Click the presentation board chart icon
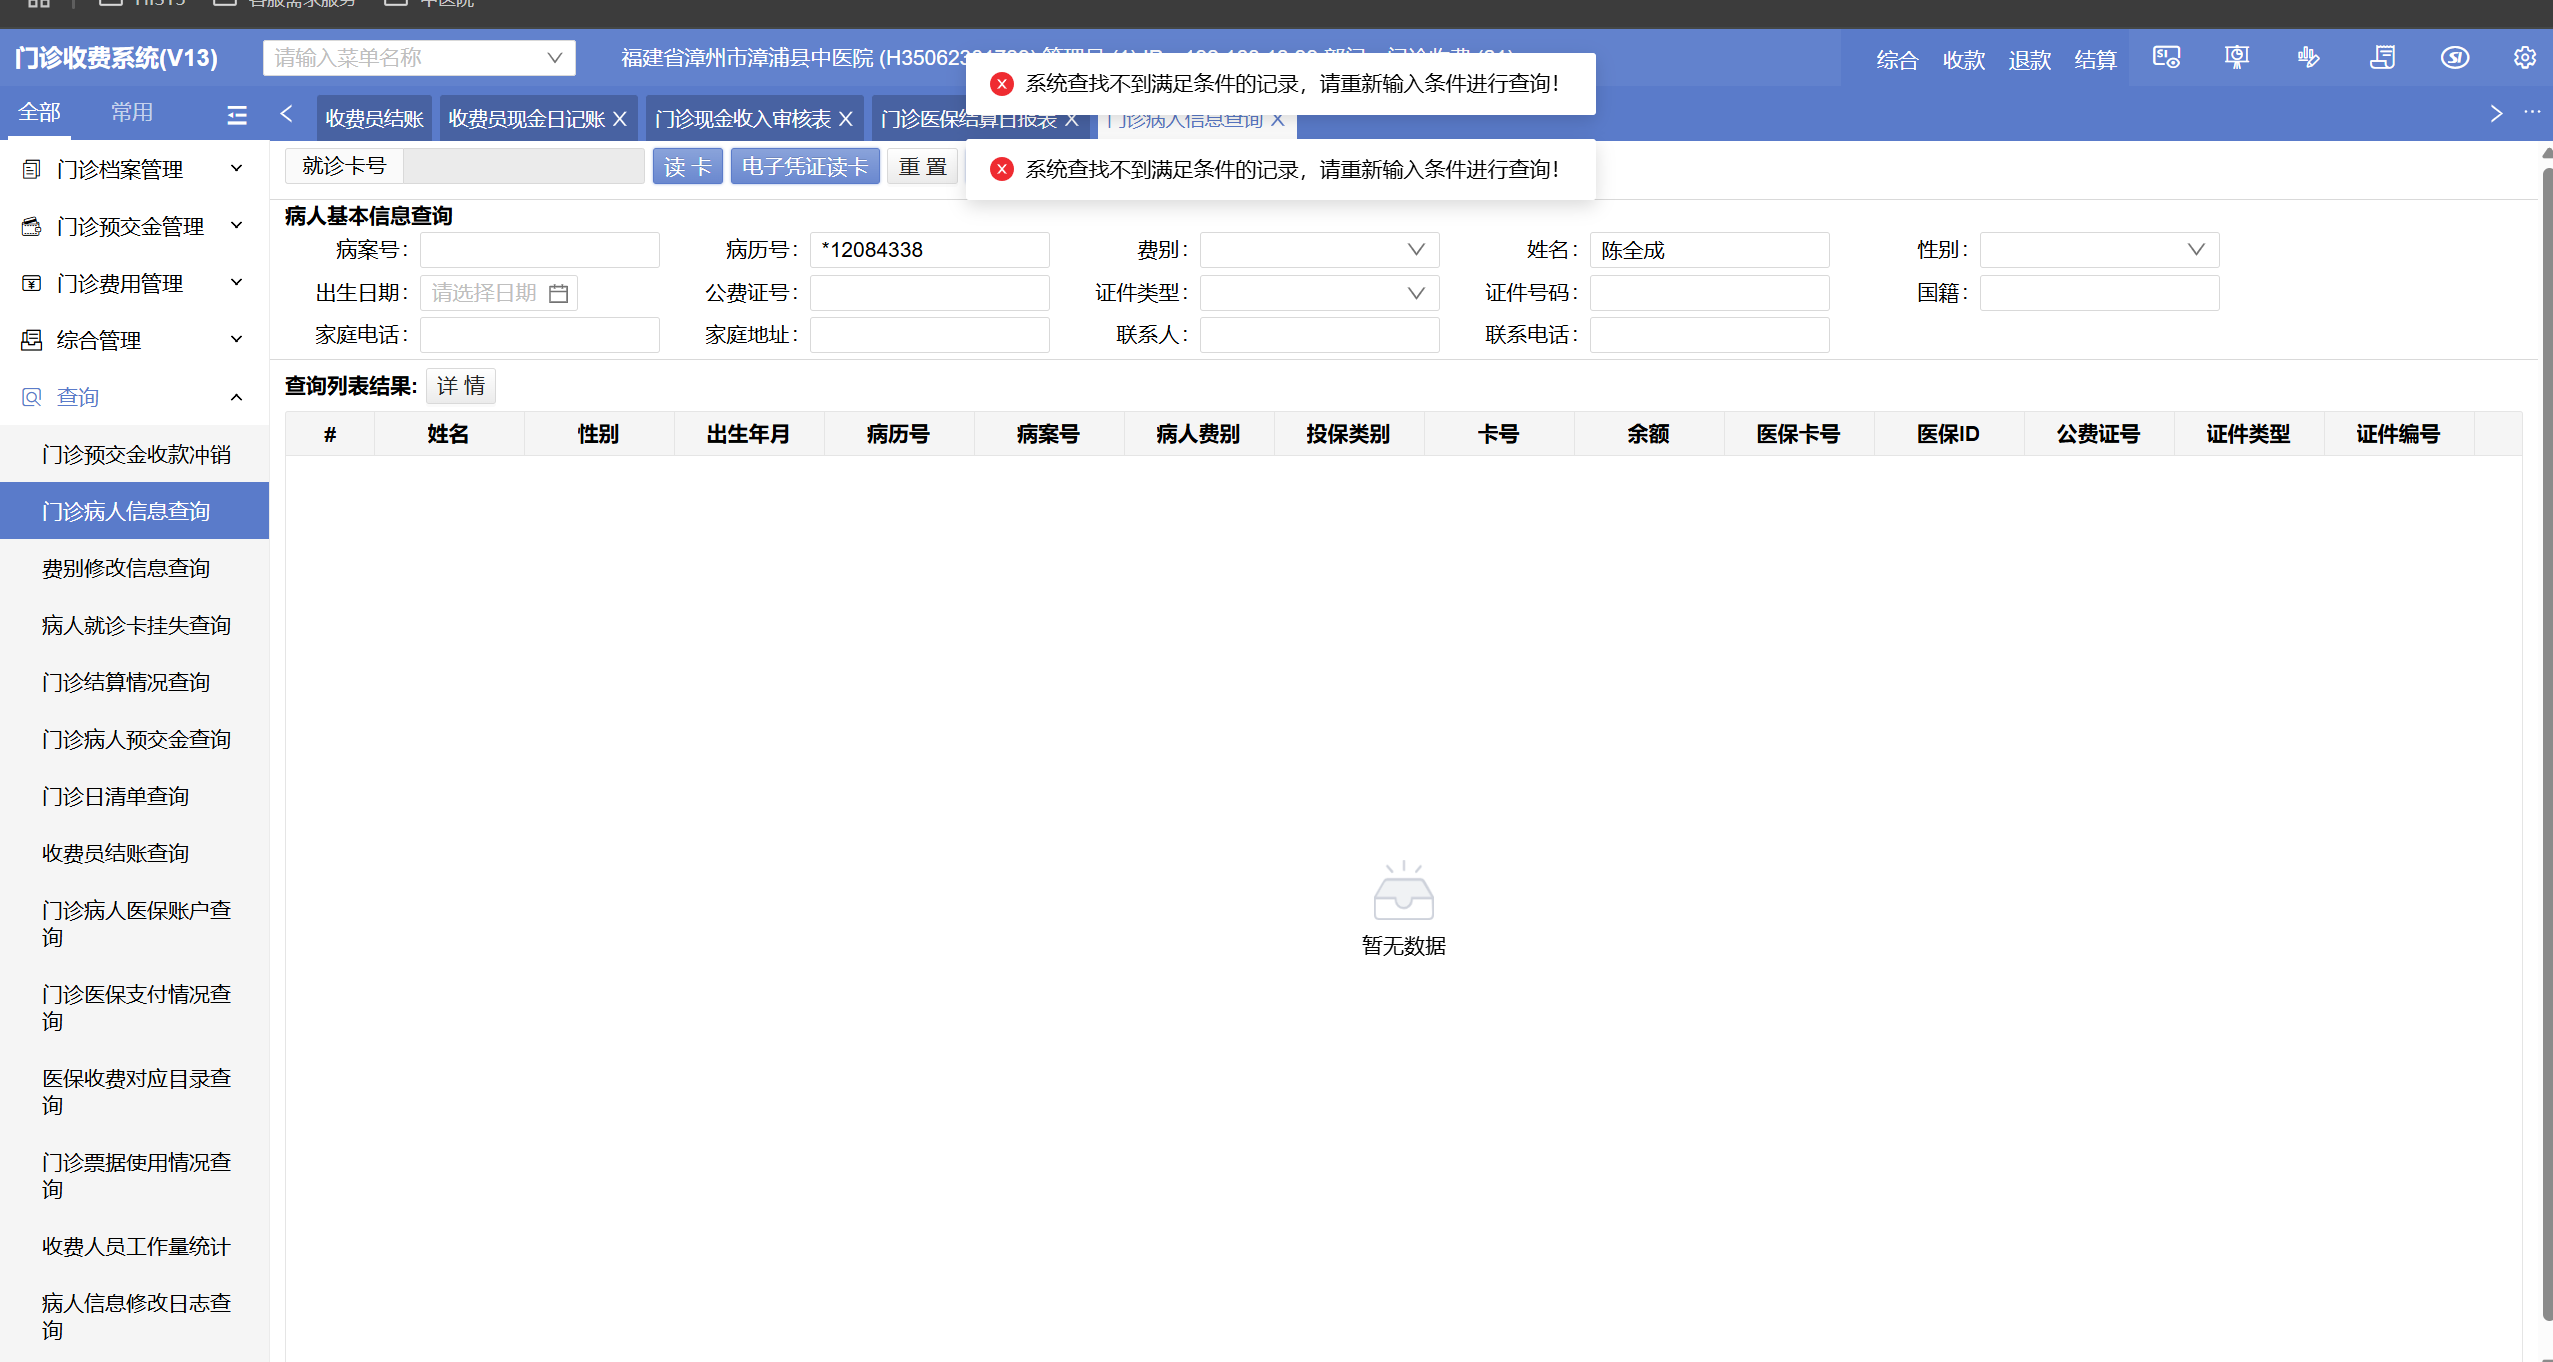This screenshot has height=1362, width=2553. pos(2237,58)
